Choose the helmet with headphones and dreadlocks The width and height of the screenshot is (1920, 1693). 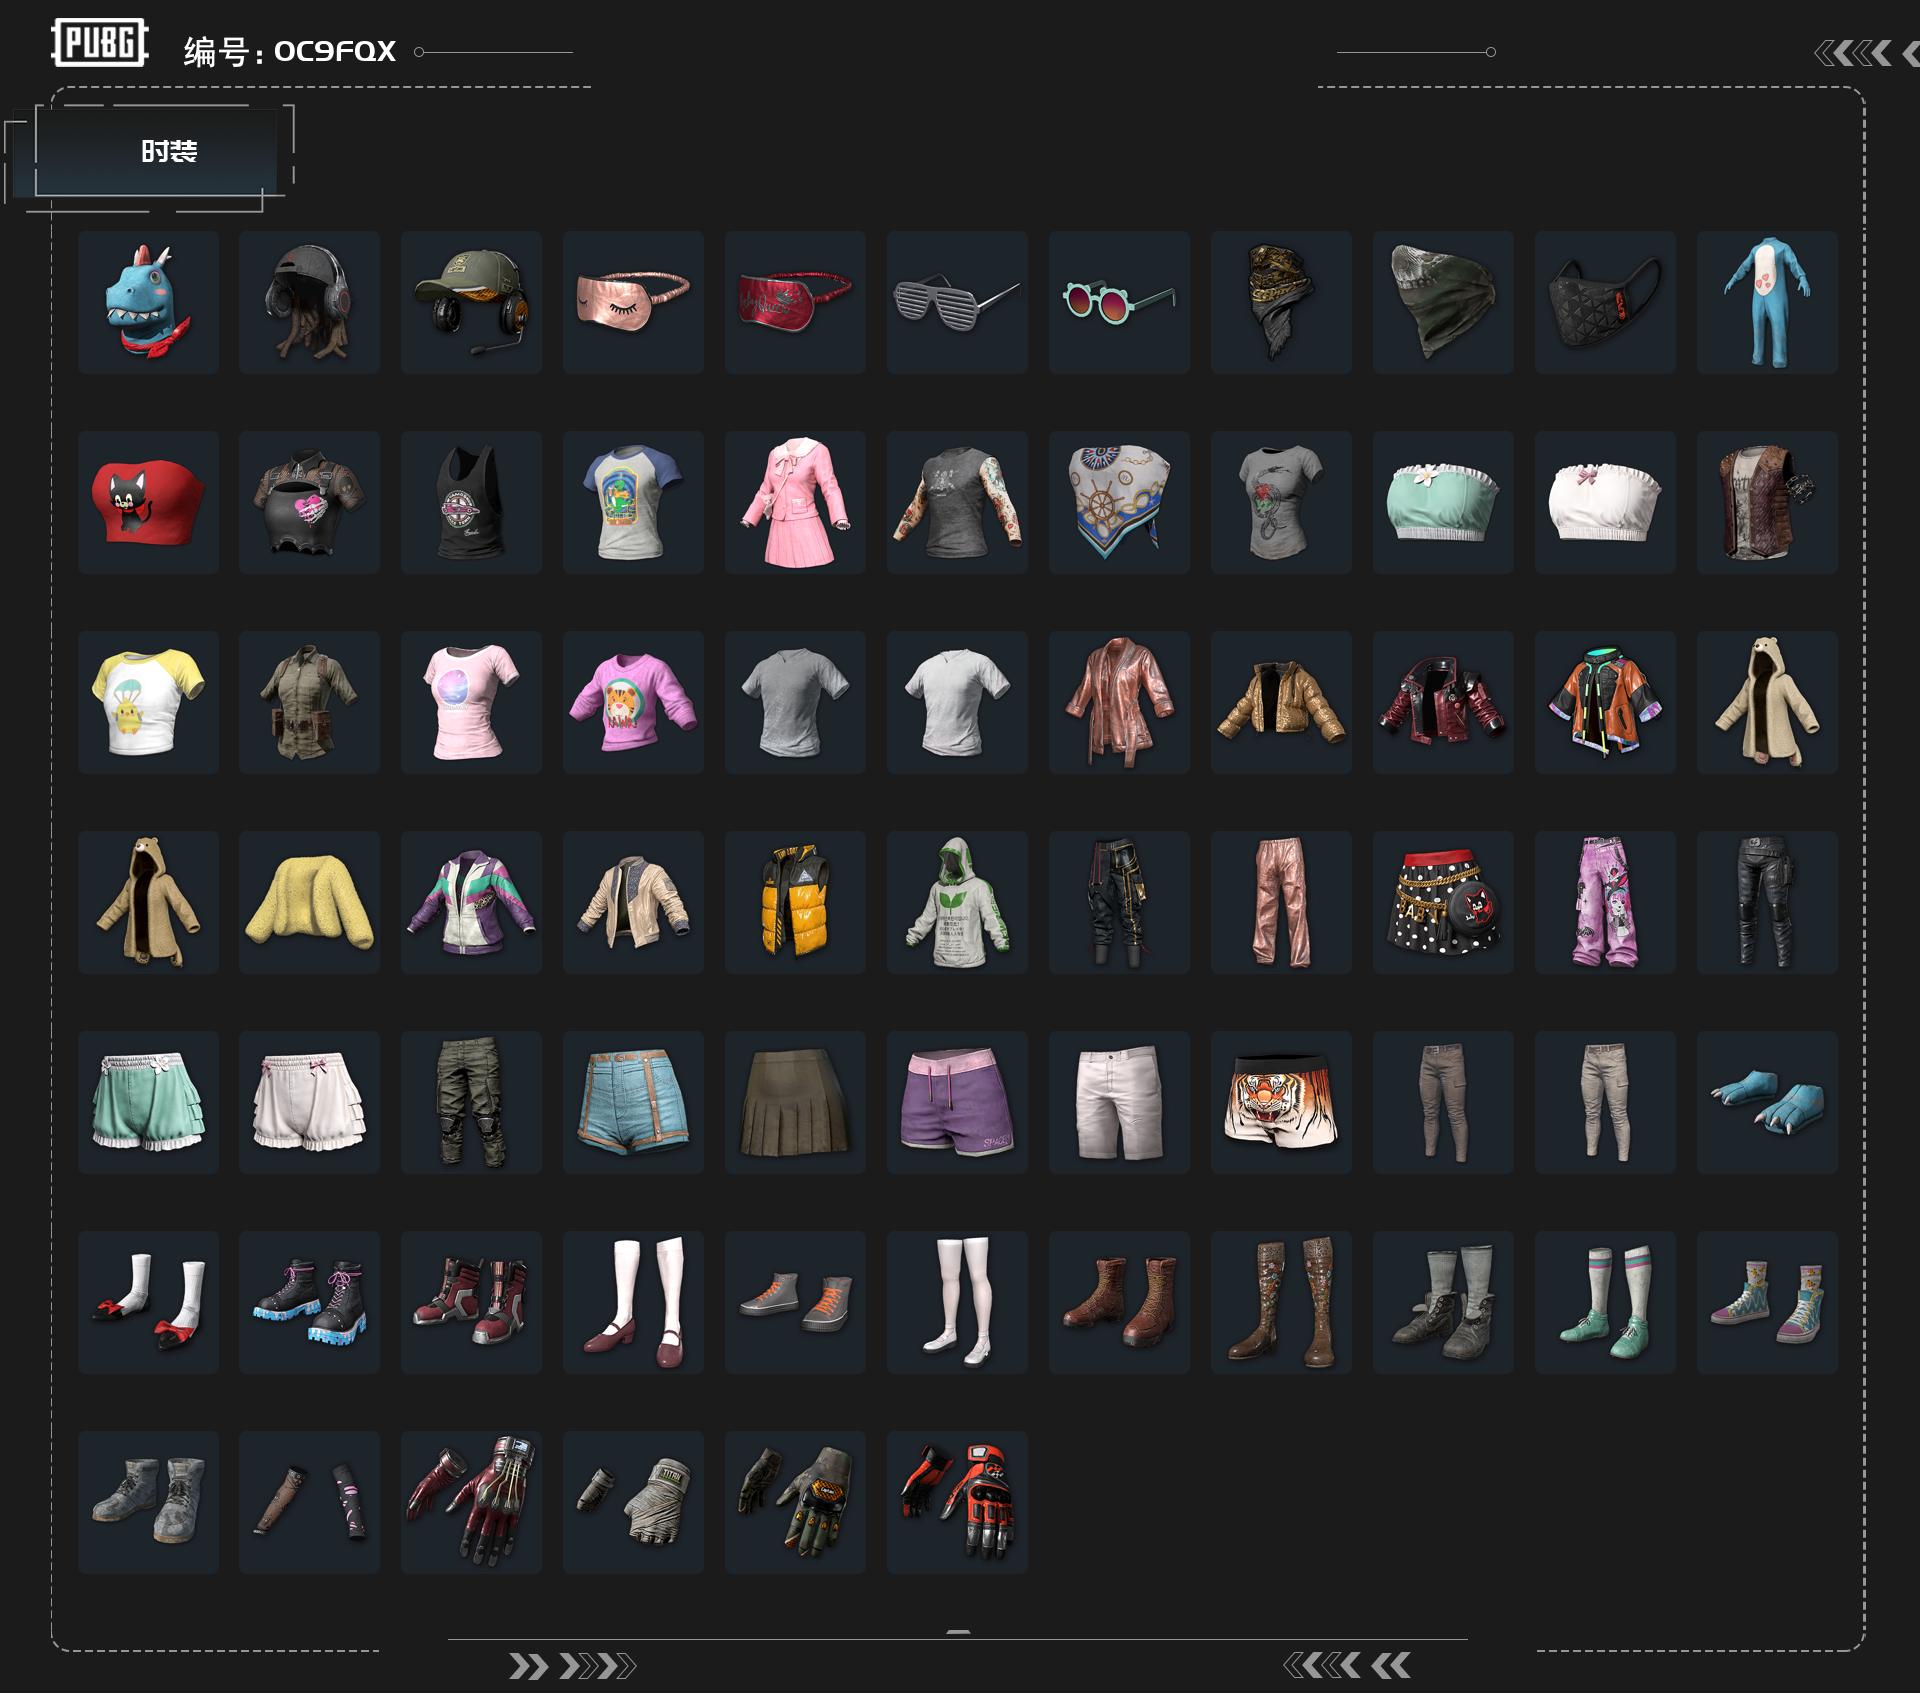[309, 302]
